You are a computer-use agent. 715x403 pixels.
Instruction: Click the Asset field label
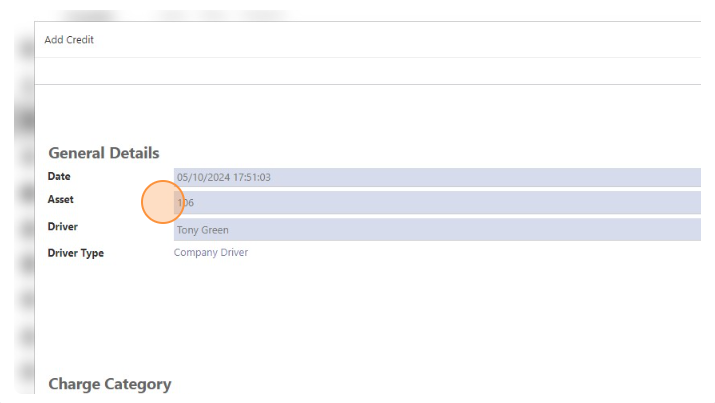(61, 200)
